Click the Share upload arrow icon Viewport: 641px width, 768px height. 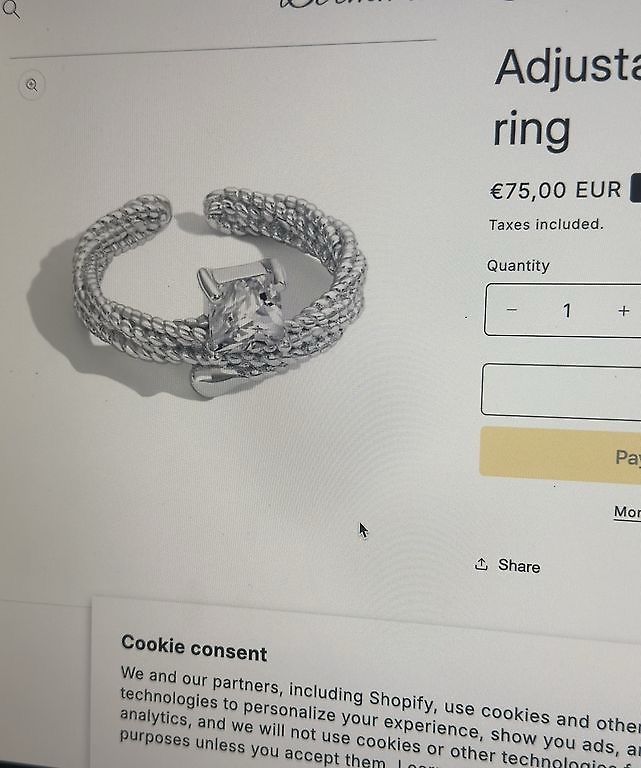(481, 564)
